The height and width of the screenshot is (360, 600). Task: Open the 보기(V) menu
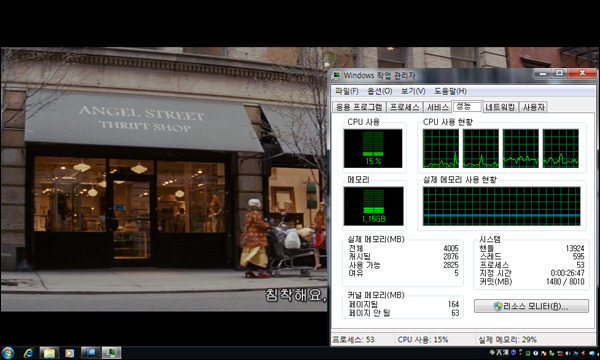(413, 91)
